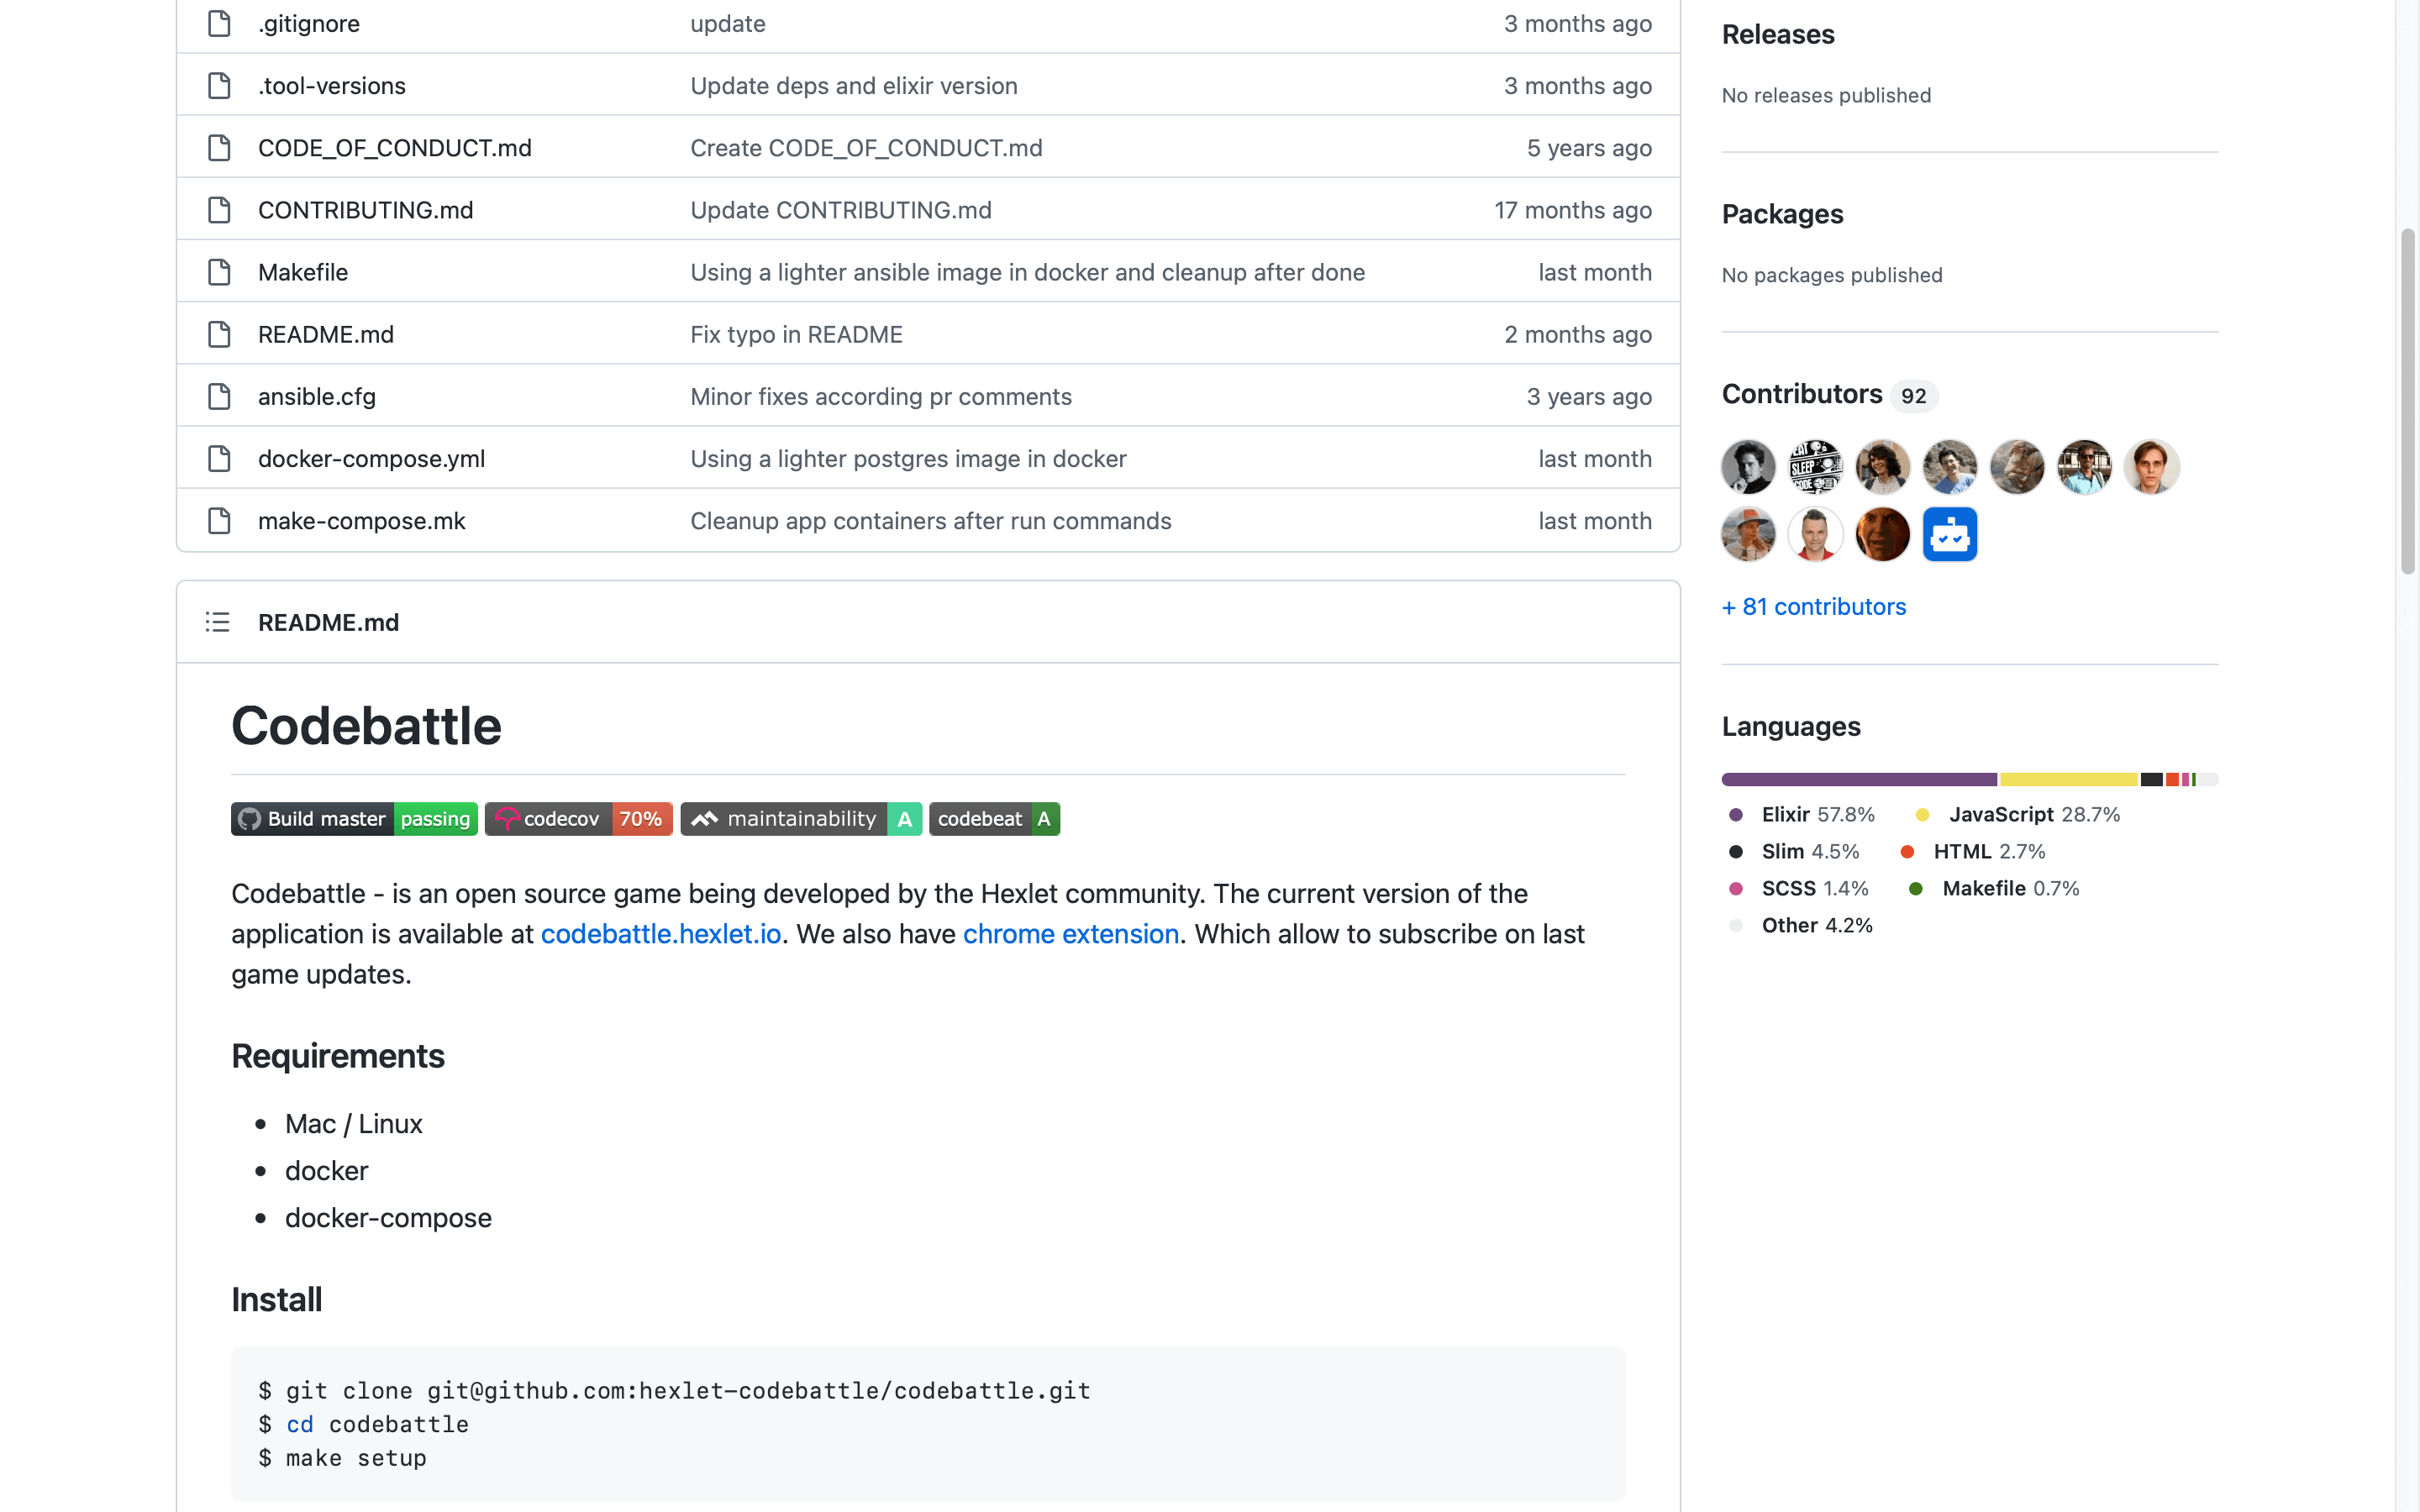The width and height of the screenshot is (2420, 1512).
Task: Open the chrome extension link
Action: click(x=1070, y=932)
